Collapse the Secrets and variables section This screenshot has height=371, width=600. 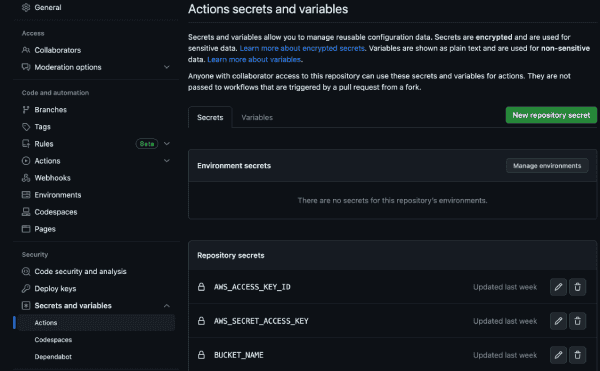coord(167,306)
